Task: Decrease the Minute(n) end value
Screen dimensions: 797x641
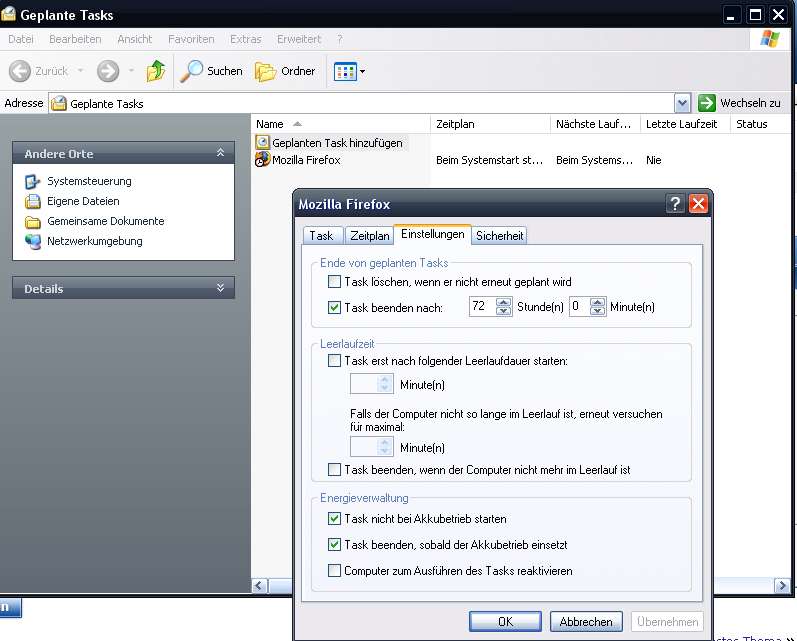Action: (x=598, y=311)
